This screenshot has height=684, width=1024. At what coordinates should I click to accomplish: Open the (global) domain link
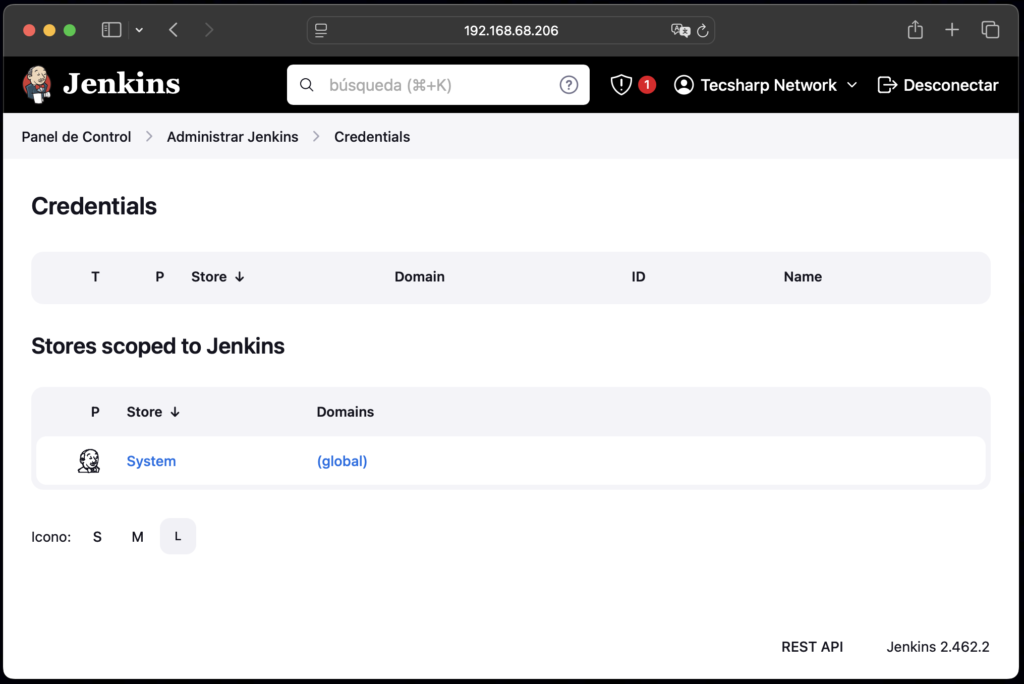[x=342, y=461]
